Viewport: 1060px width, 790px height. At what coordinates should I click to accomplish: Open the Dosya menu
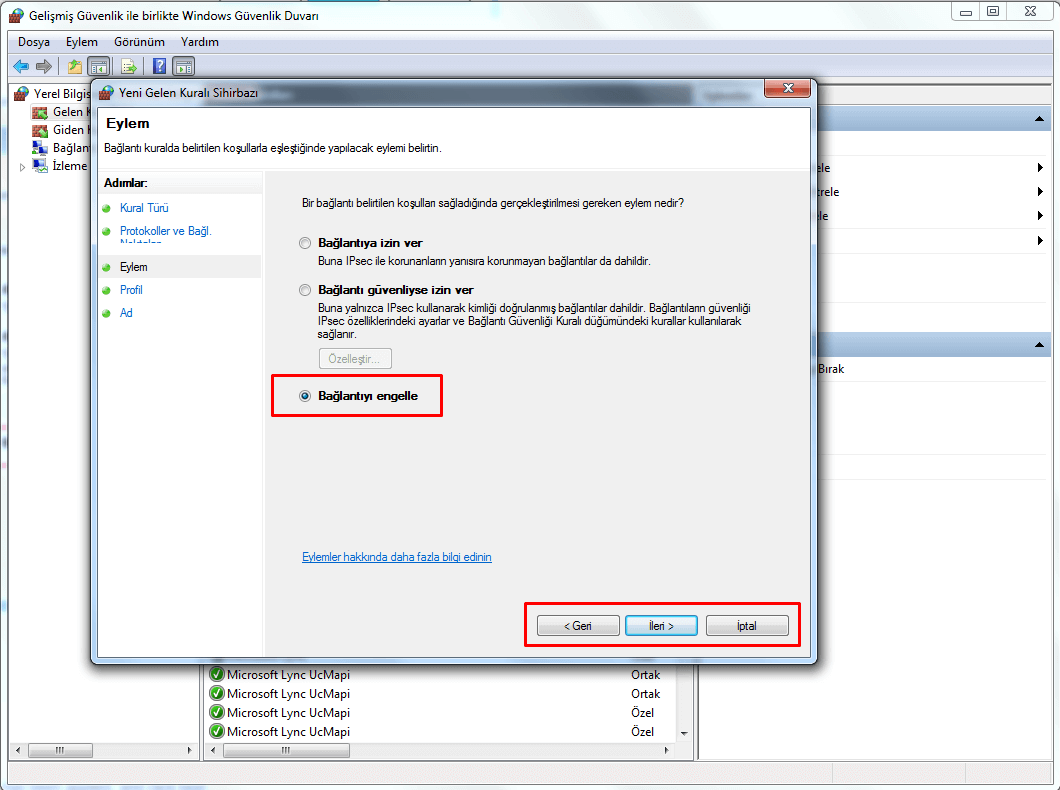(34, 42)
